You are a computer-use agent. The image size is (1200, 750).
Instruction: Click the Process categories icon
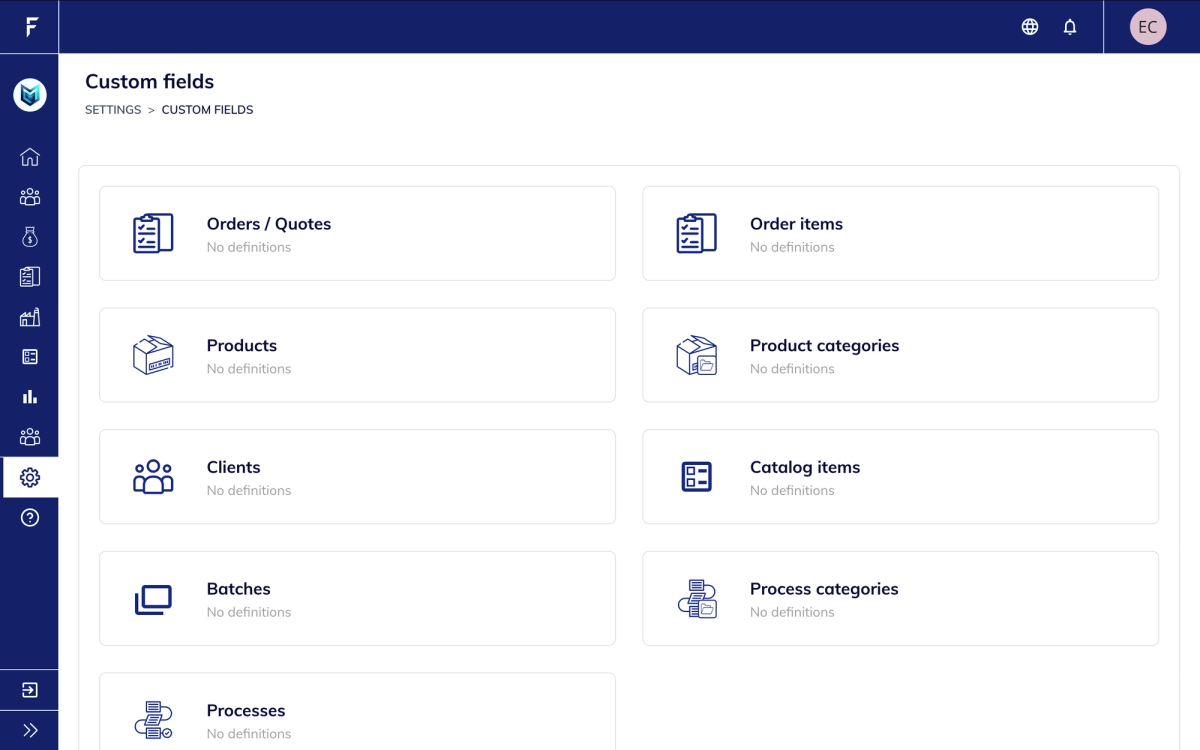[697, 598]
